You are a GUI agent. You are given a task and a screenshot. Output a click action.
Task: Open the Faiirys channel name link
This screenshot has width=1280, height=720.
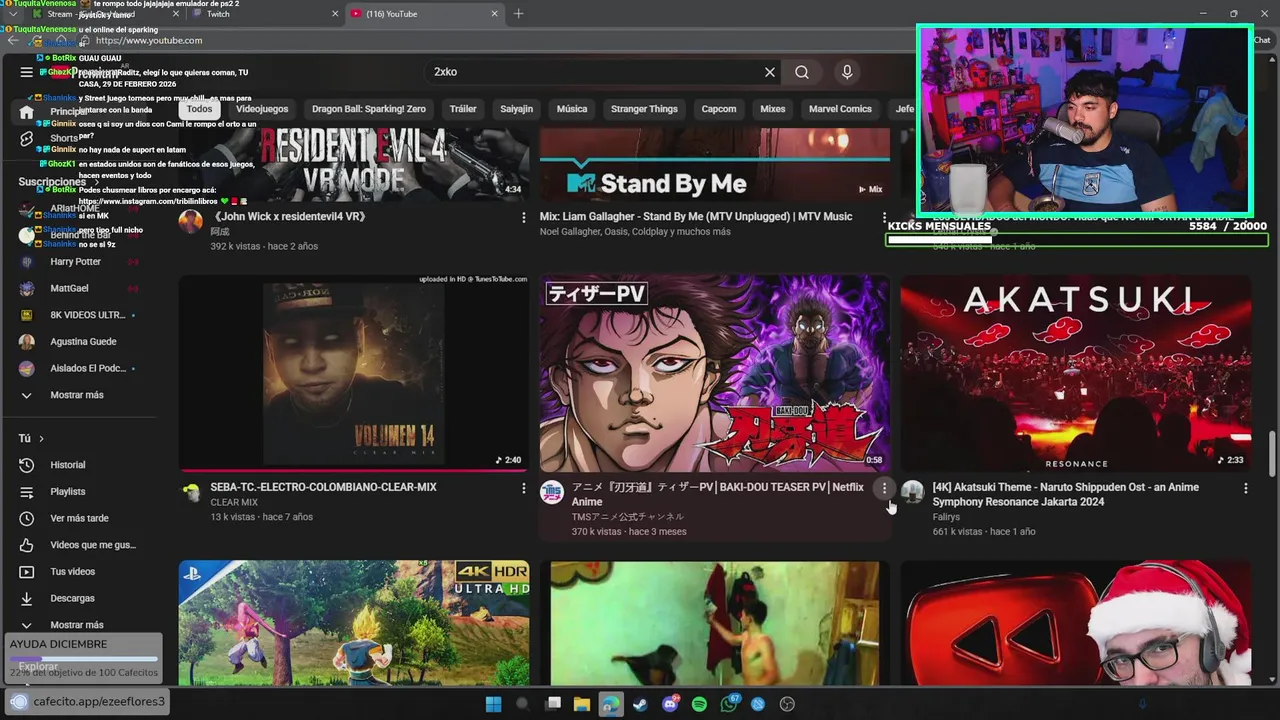pyautogui.click(x=946, y=517)
